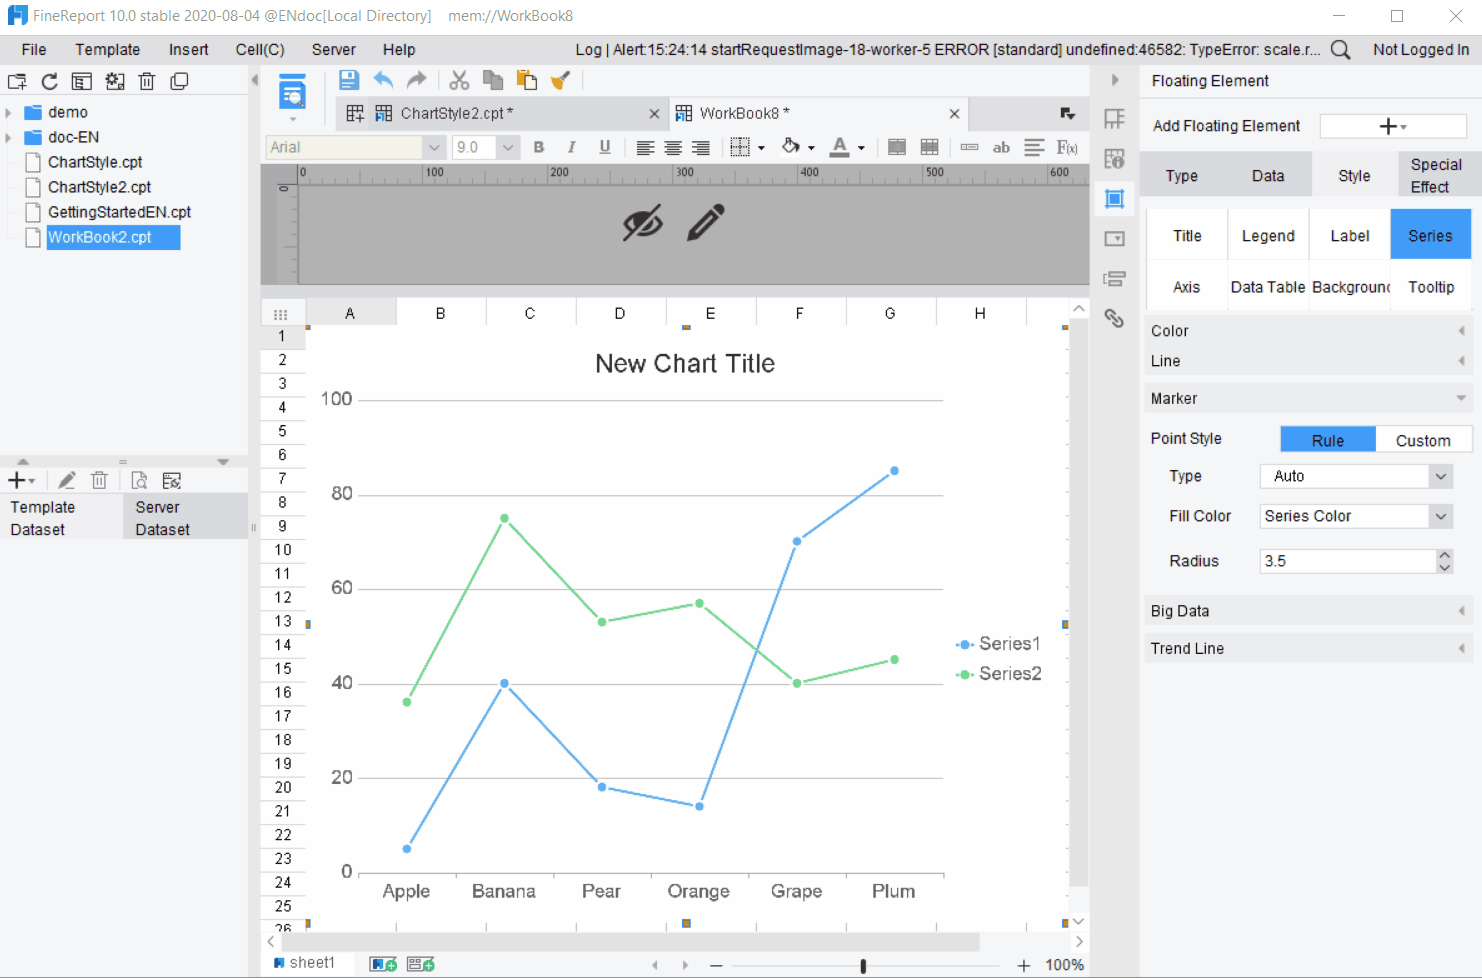This screenshot has height=978, width=1482.
Task: Open the font size dropdown
Action: 508,148
